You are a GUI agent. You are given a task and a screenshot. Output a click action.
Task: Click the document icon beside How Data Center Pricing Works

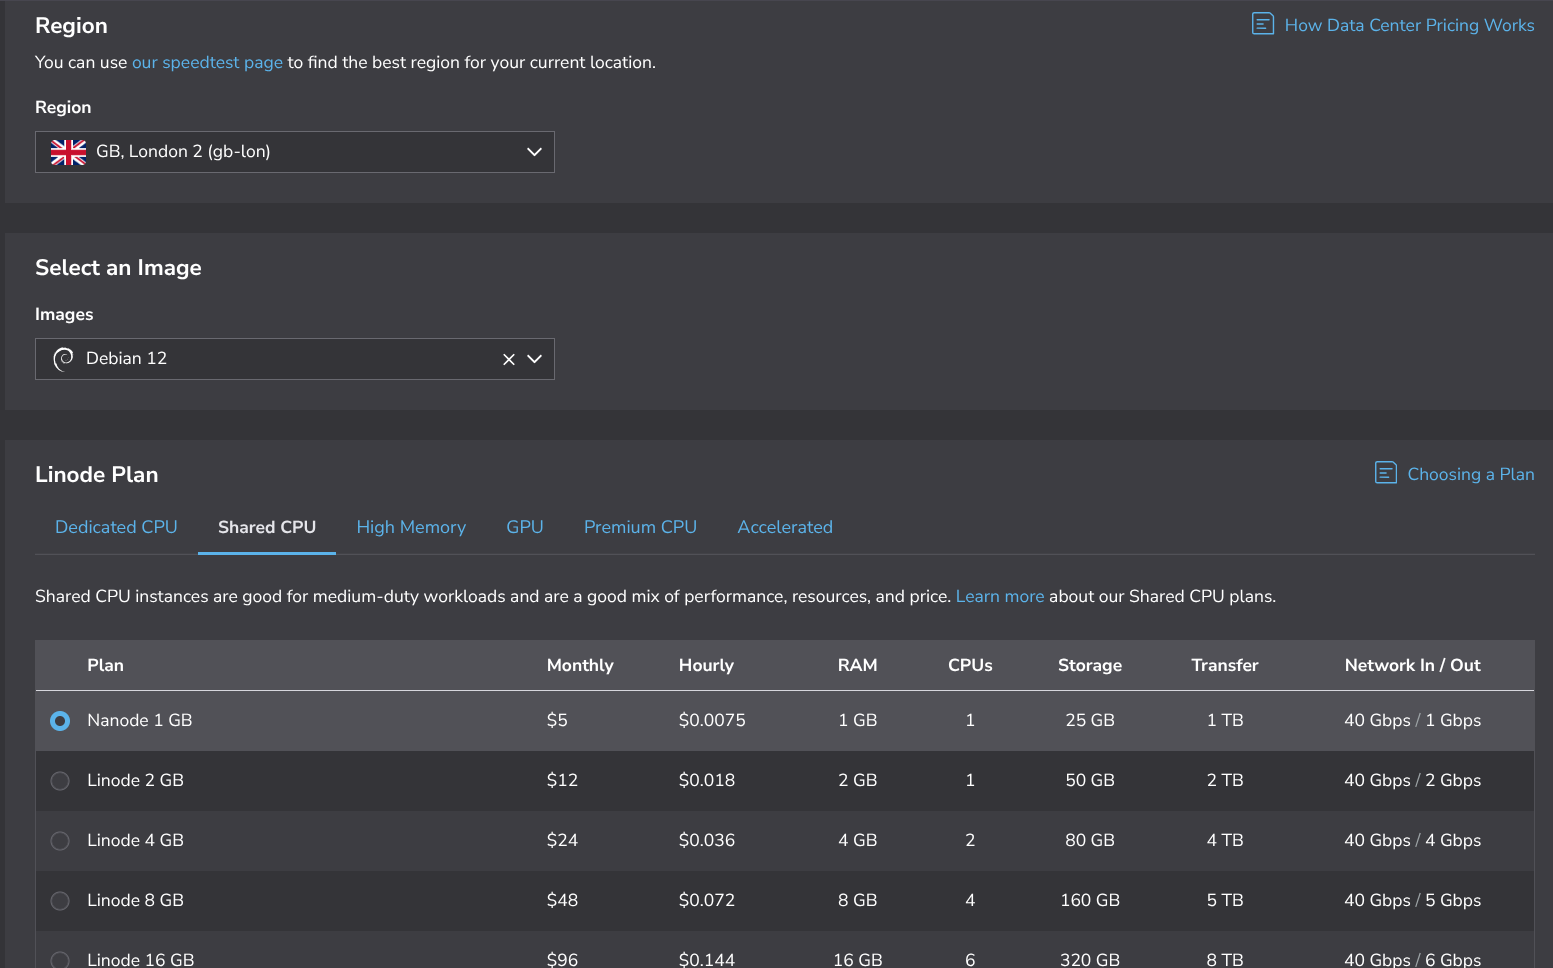[x=1262, y=24]
